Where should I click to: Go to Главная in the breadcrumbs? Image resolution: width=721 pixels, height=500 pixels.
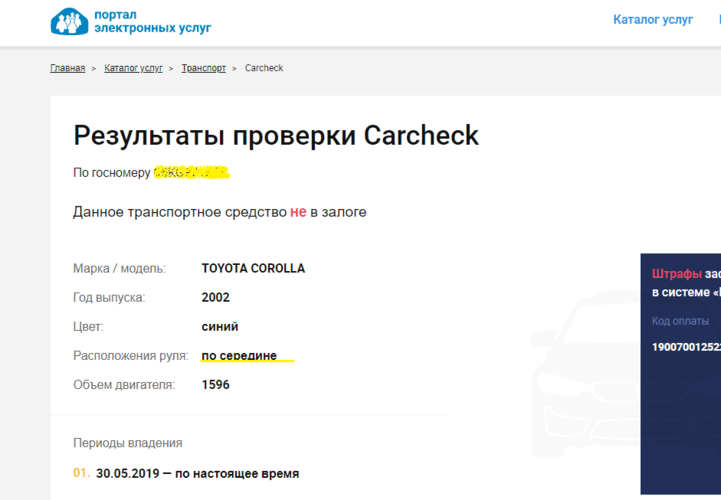pyautogui.click(x=67, y=68)
